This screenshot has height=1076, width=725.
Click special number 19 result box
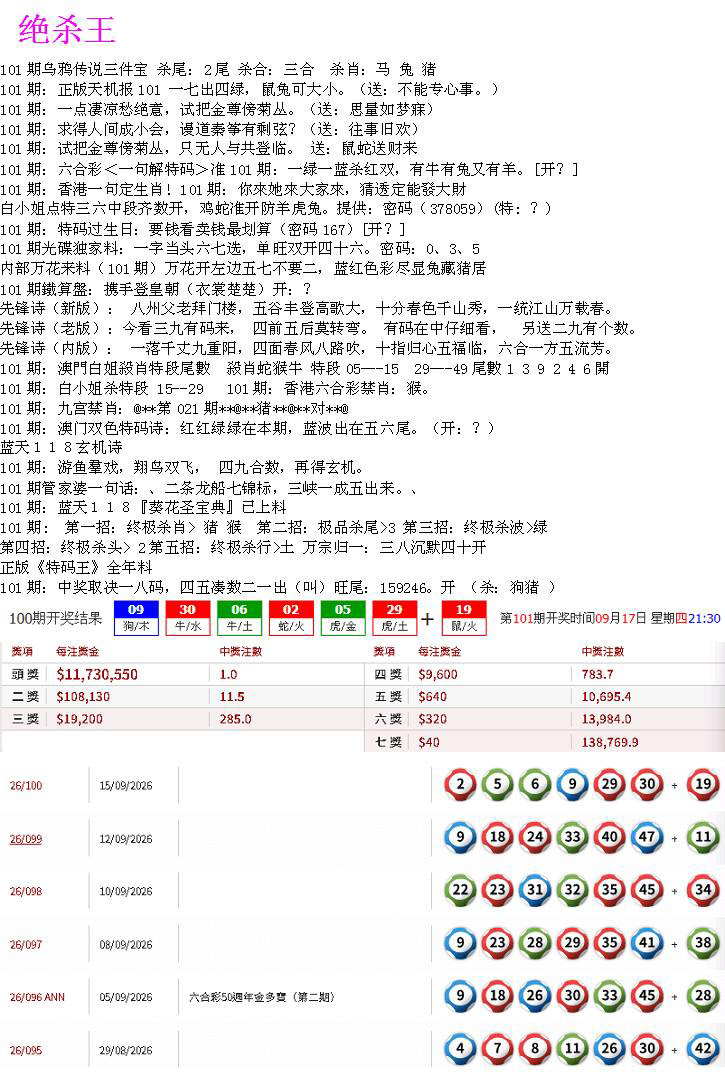click(x=464, y=618)
